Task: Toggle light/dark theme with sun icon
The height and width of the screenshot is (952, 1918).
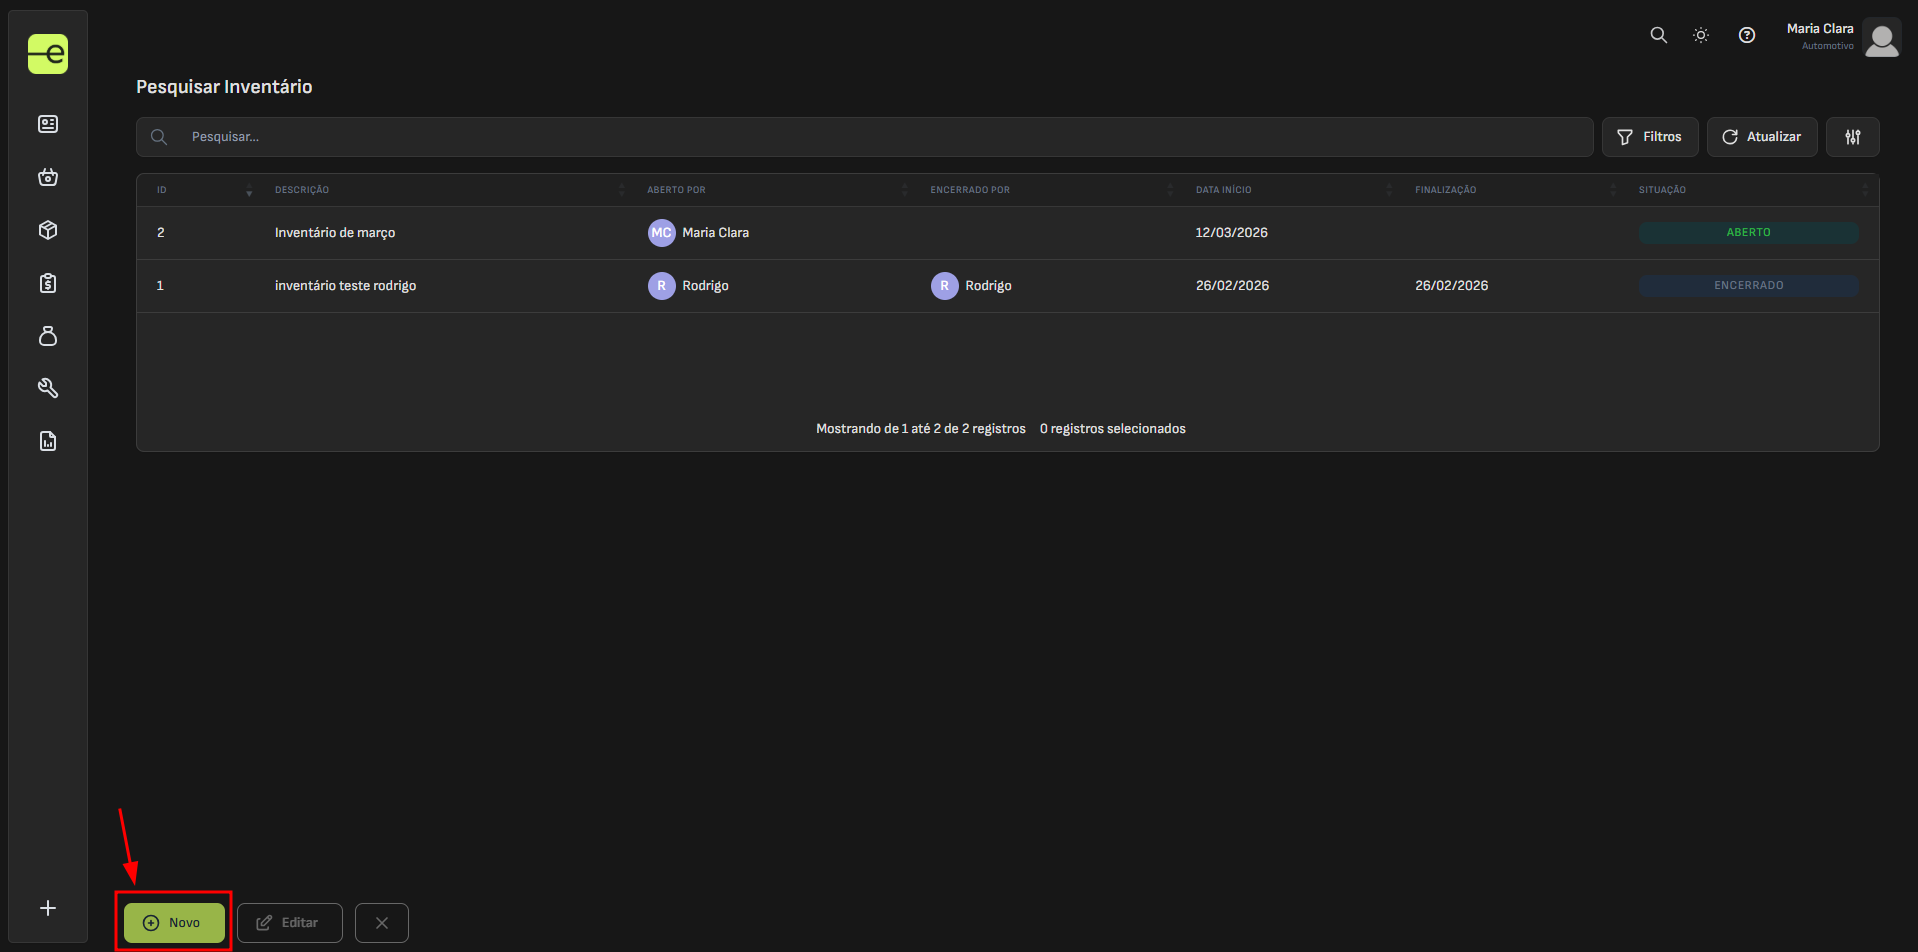Action: point(1700,35)
